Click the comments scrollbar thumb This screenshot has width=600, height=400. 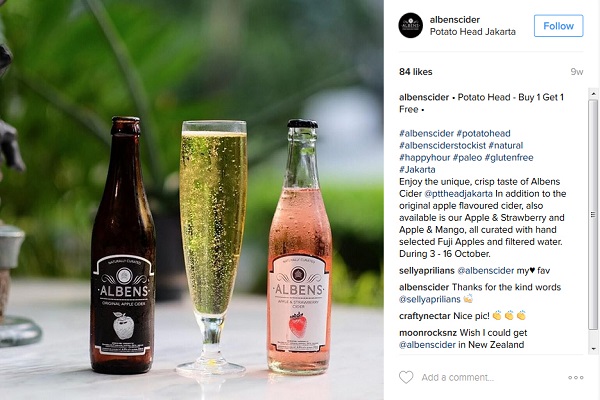tap(593, 214)
